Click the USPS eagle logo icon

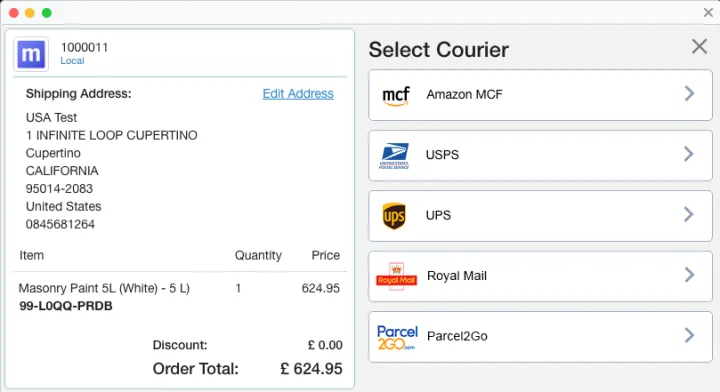coord(394,156)
